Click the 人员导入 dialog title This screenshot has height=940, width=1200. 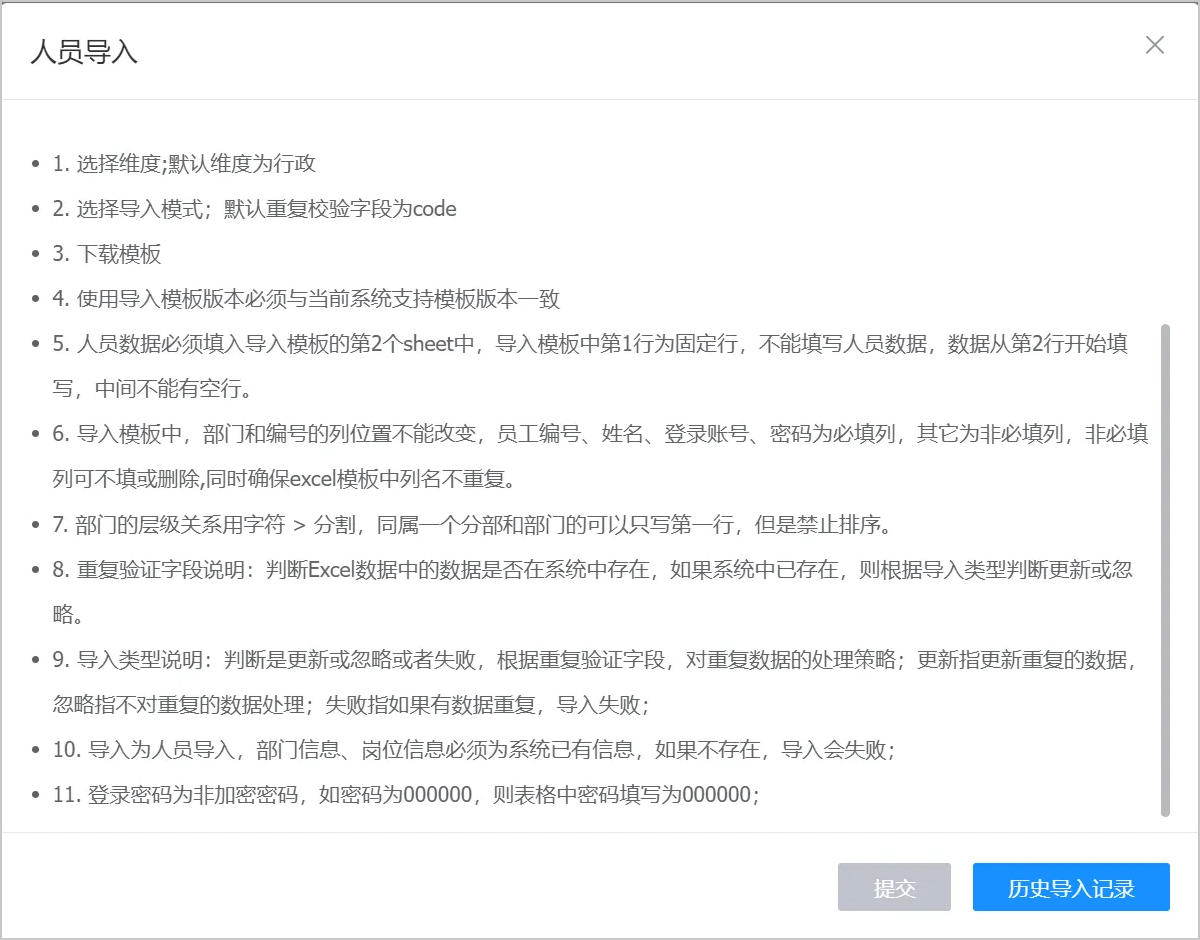click(84, 52)
